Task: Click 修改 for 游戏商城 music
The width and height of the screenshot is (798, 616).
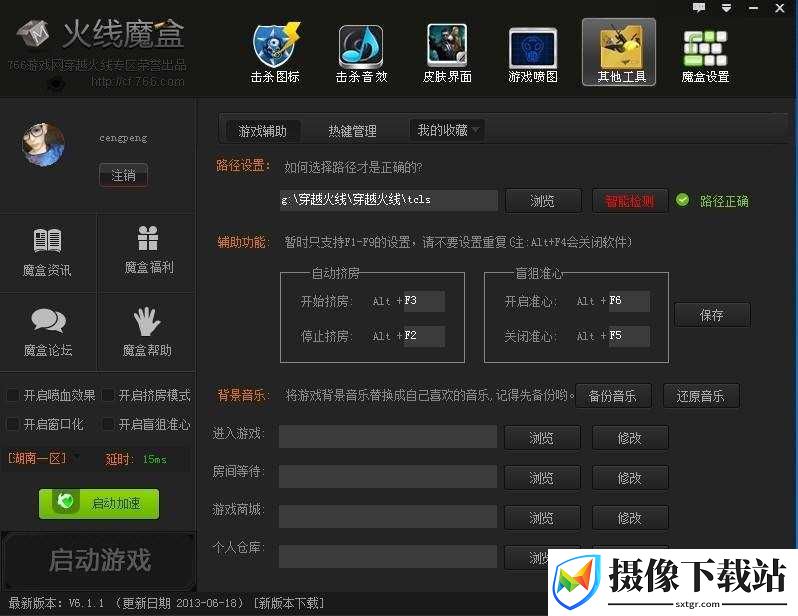Action: 630,518
